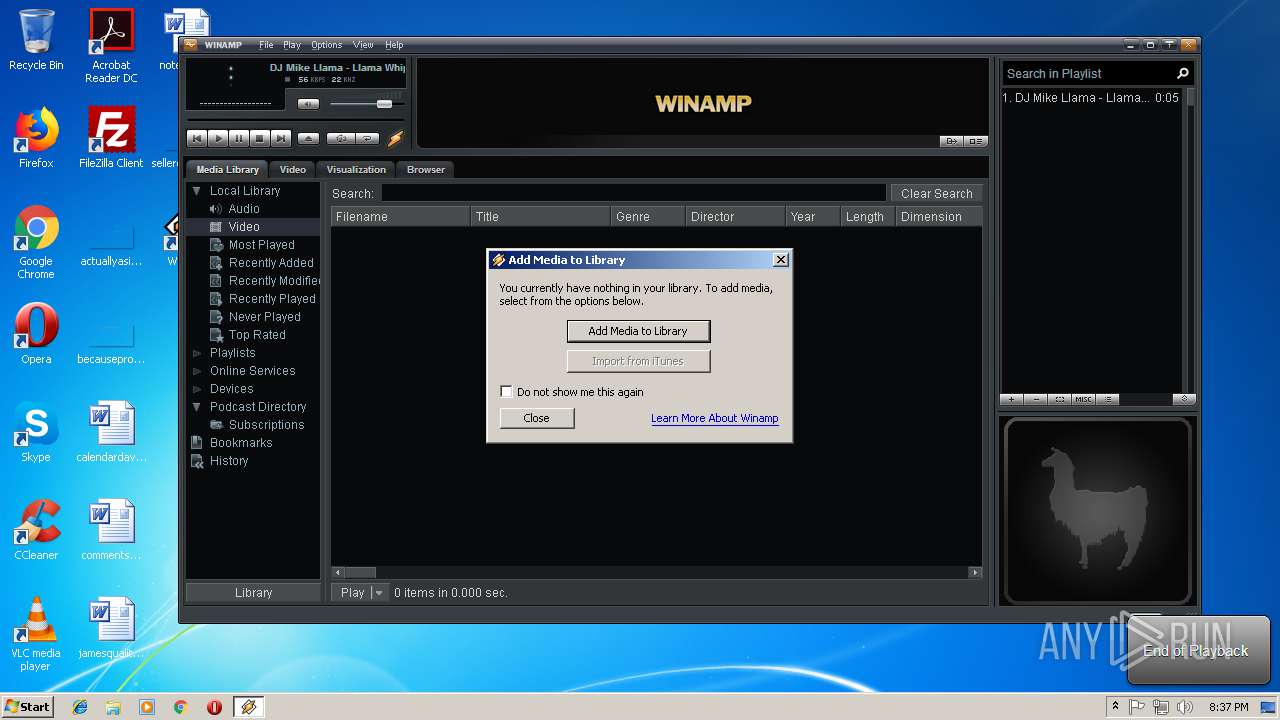Switch to the Video tab

pos(292,169)
